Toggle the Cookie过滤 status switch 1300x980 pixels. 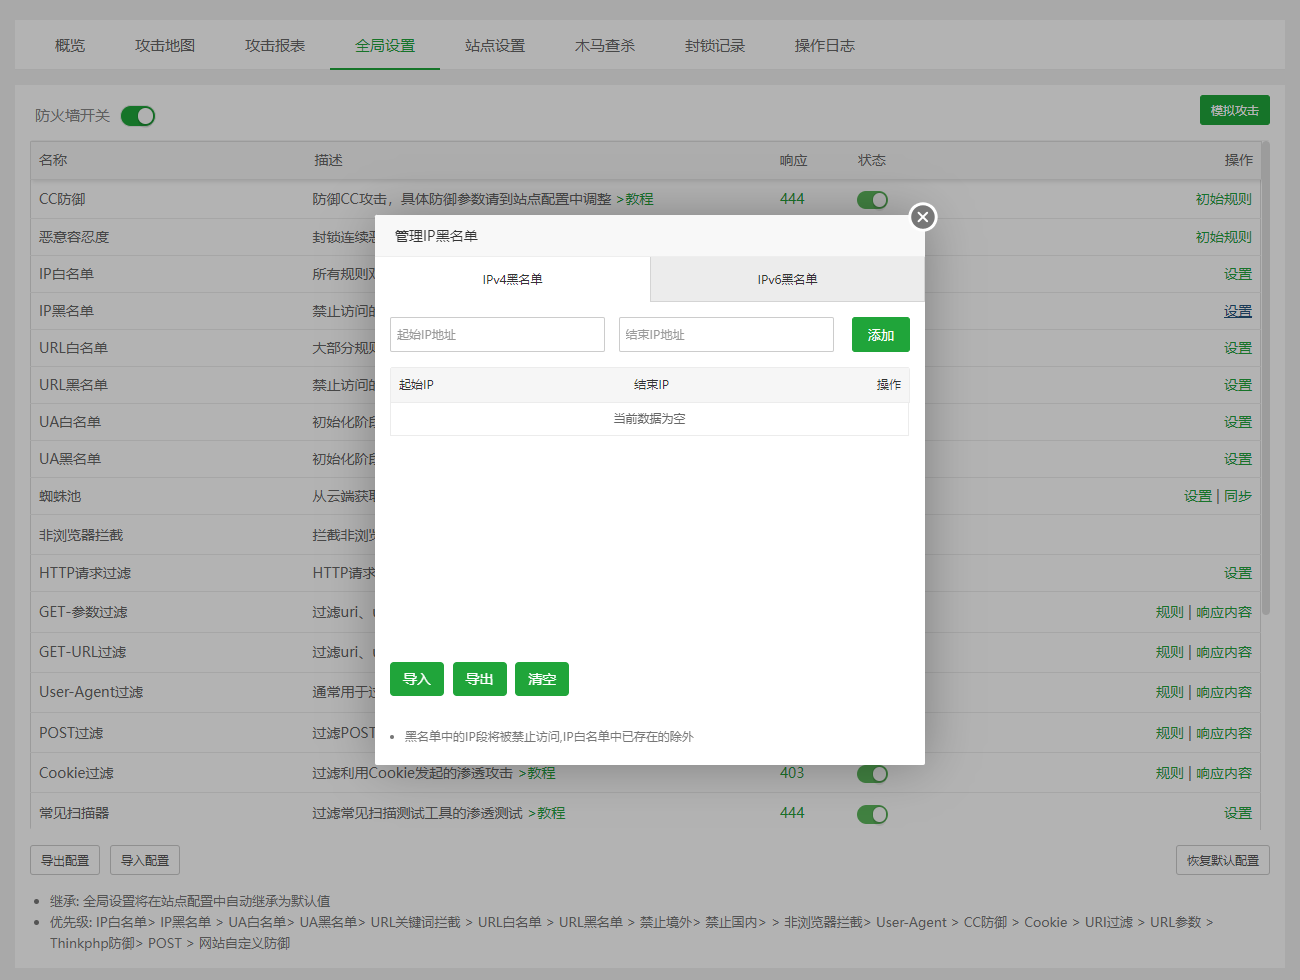[x=872, y=774]
